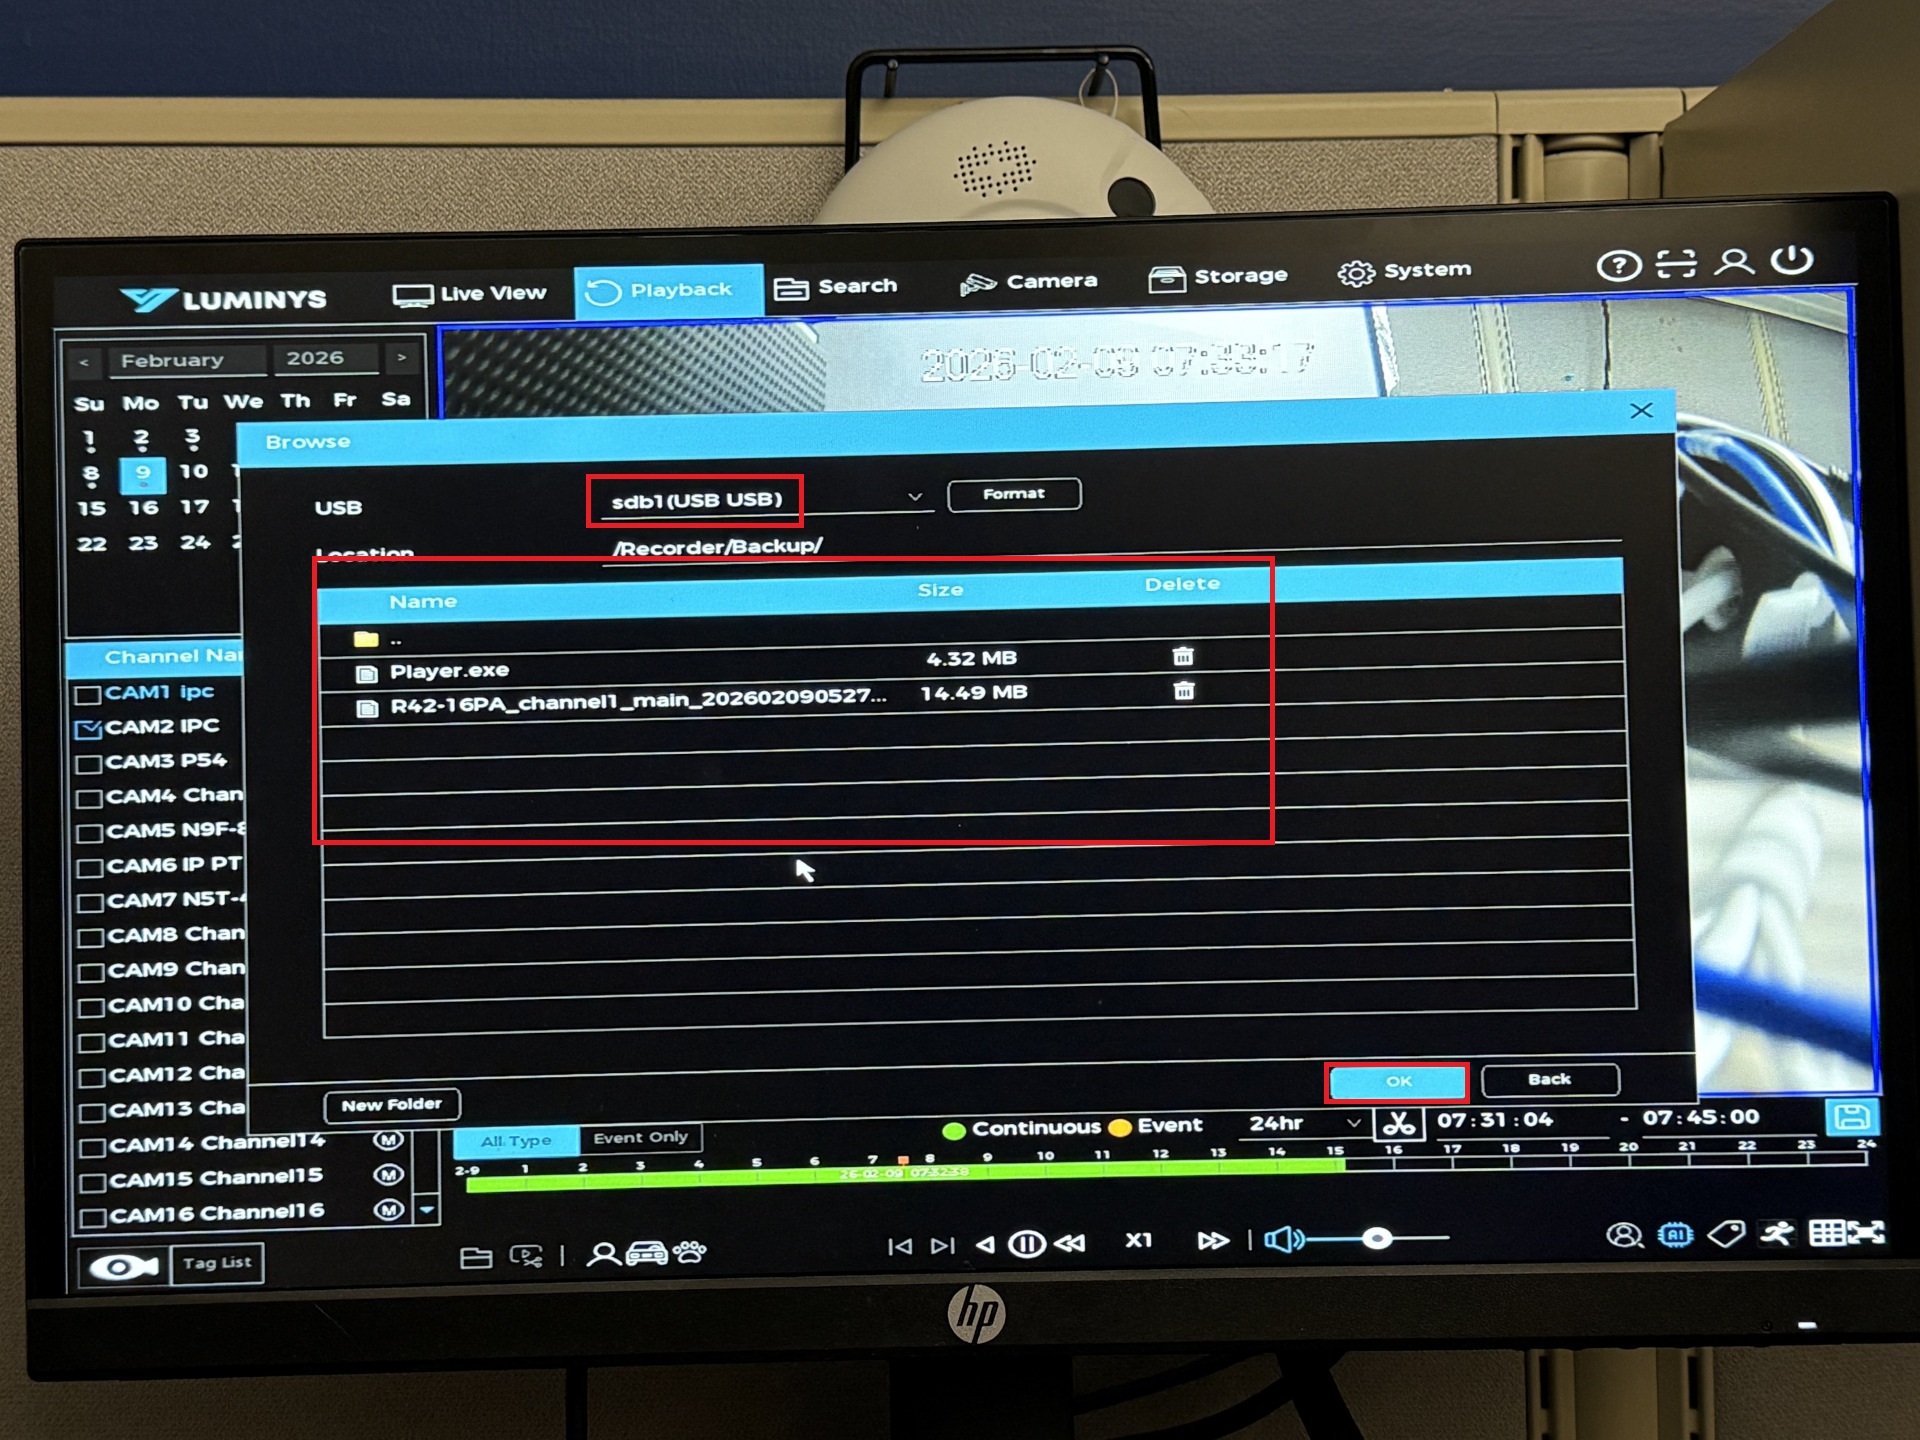Click the fast forward playback icon
This screenshot has height=1440, width=1920.
(1213, 1241)
